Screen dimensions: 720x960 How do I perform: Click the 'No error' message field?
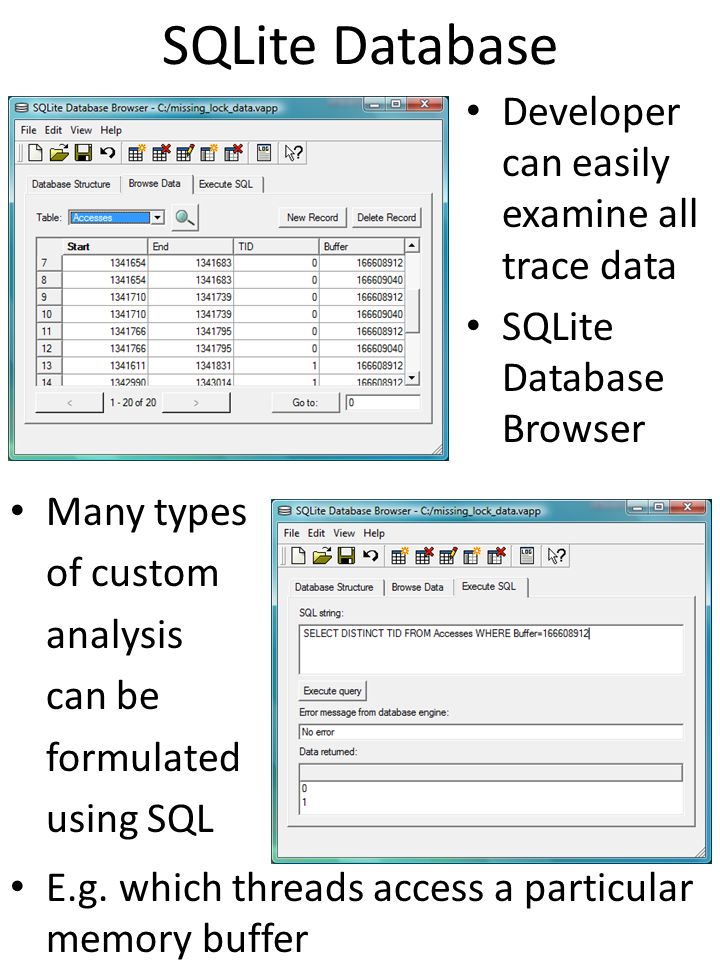coord(491,732)
